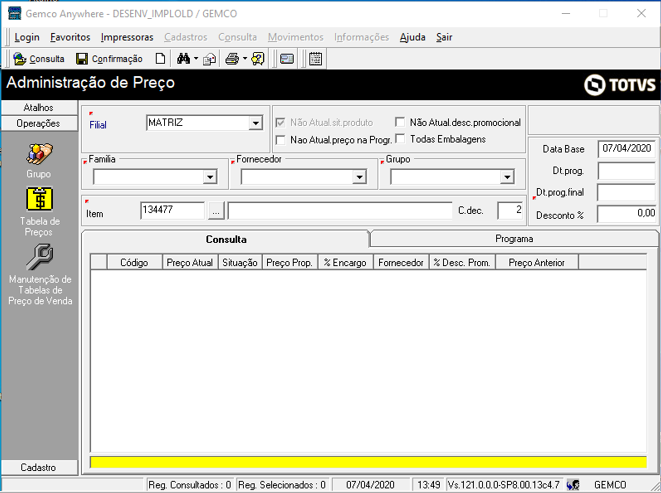Click the Preço Anterior column header
Screen dimensions: 661x493
(x=537, y=262)
